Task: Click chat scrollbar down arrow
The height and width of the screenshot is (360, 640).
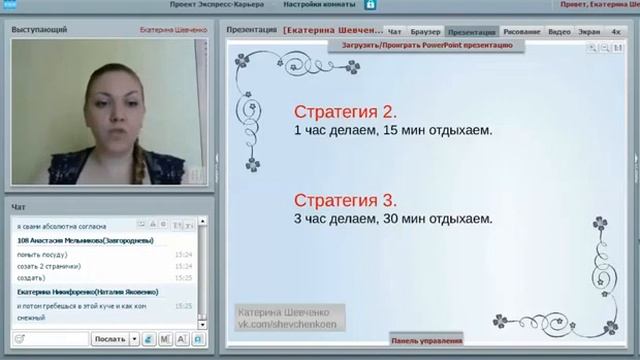Action: pyautogui.click(x=202, y=325)
